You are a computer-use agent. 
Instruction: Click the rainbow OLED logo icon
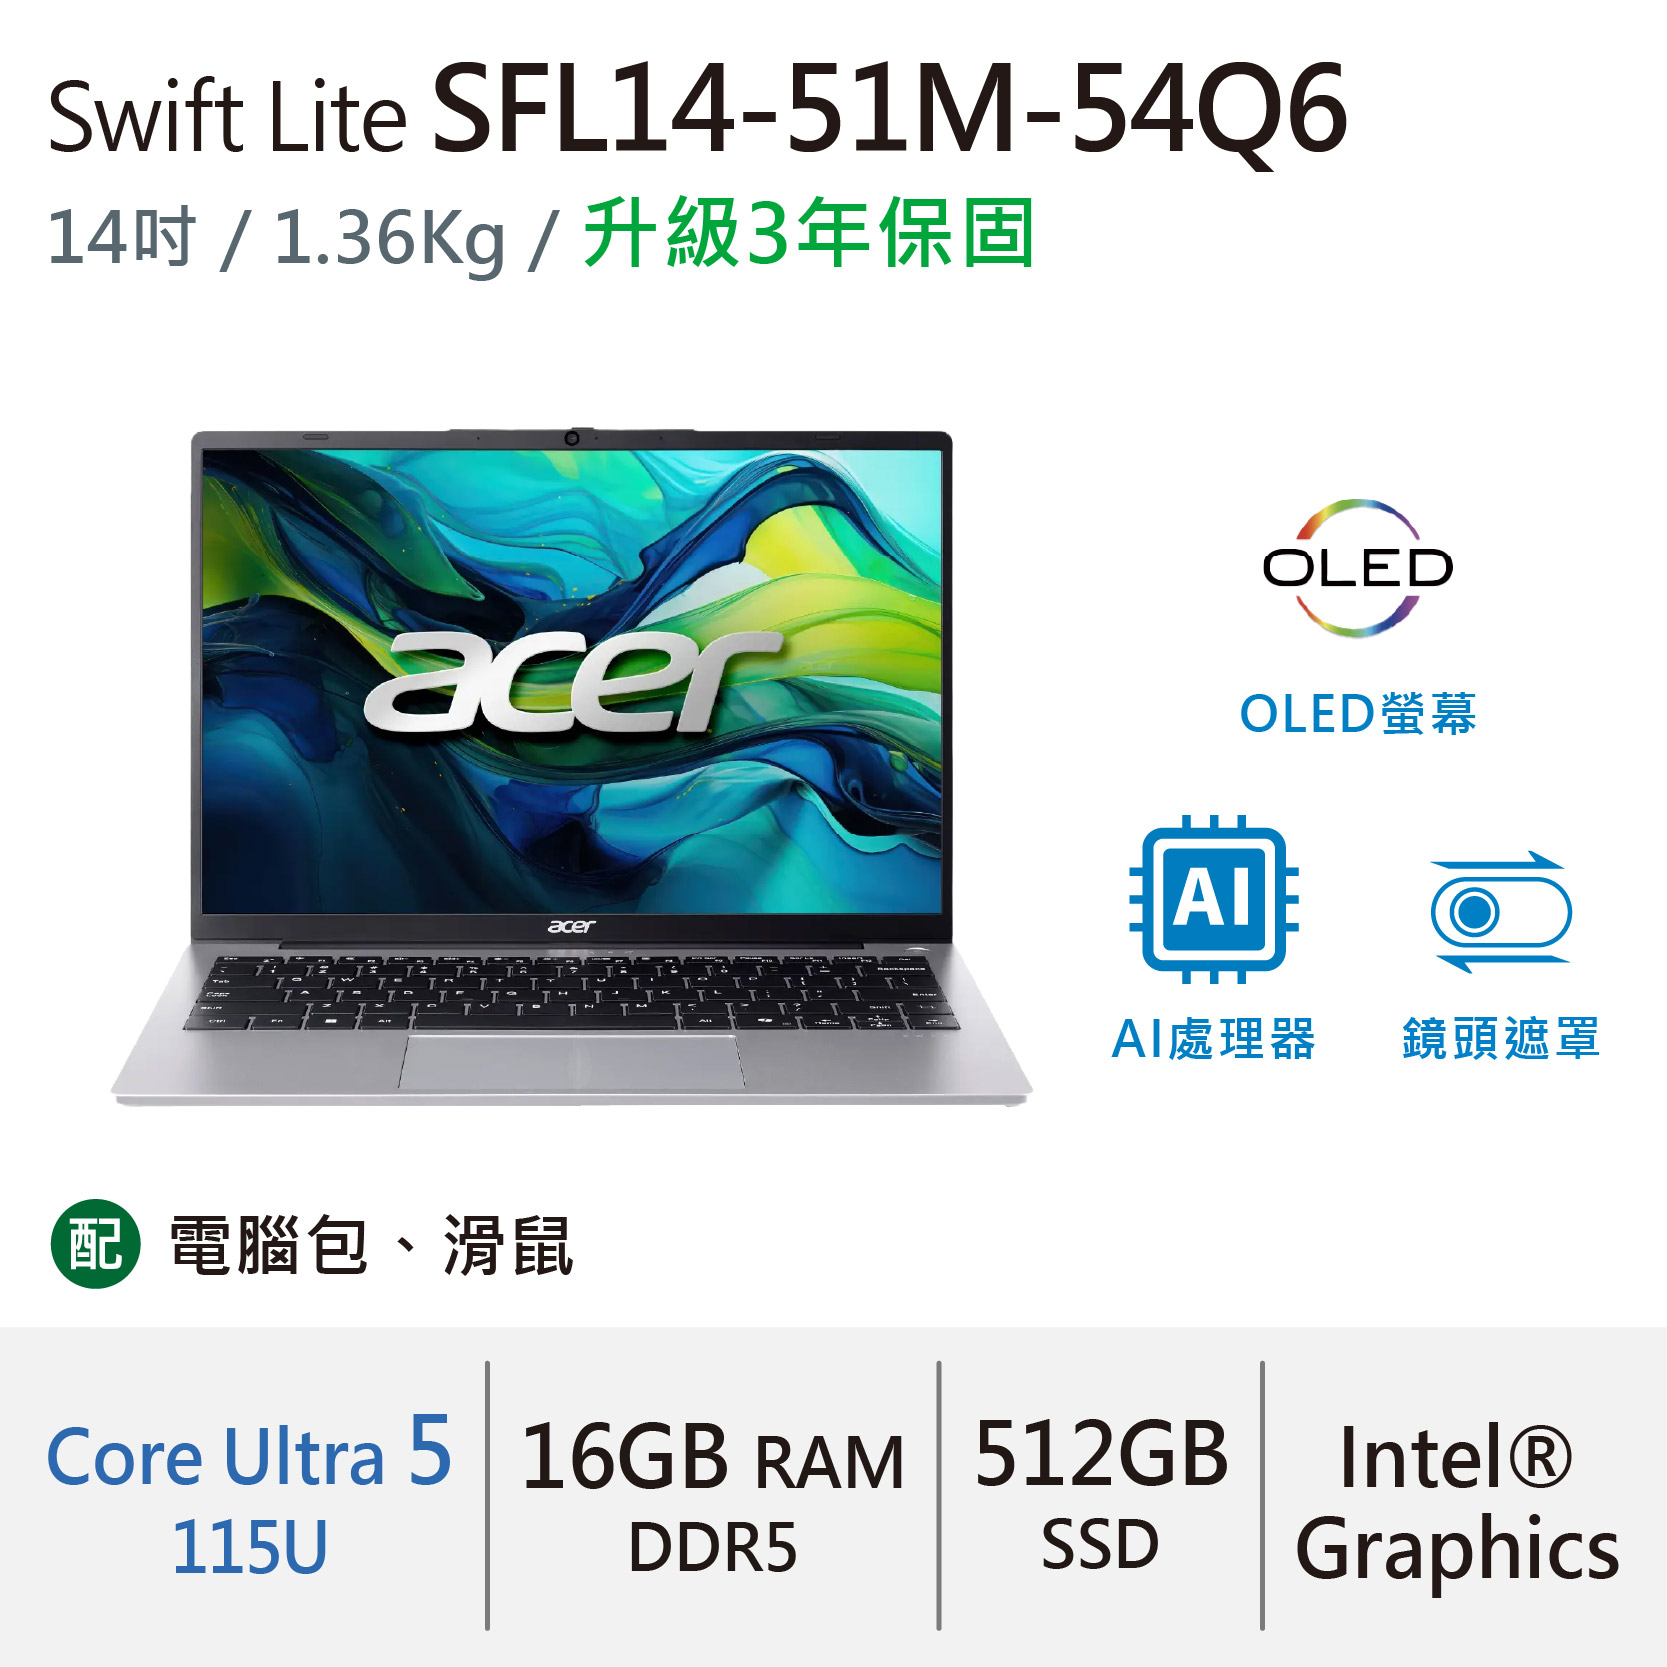pos(1357,567)
